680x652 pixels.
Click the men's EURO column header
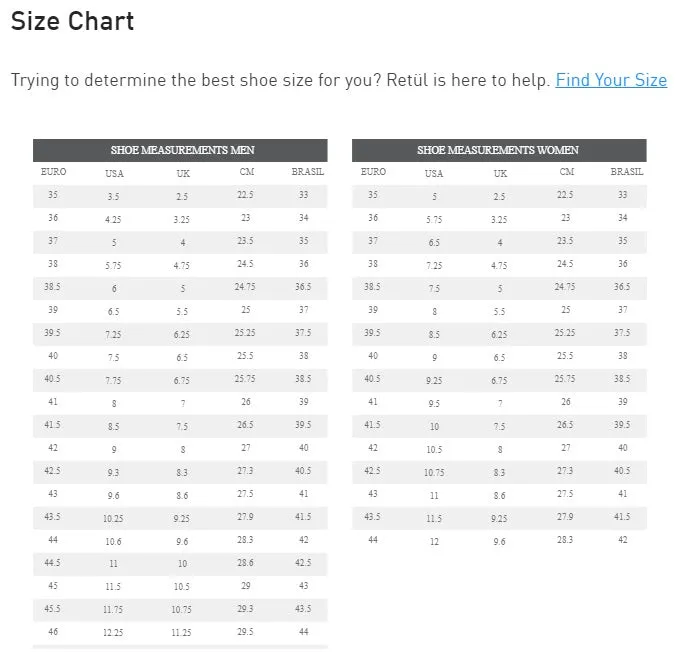pyautogui.click(x=53, y=172)
